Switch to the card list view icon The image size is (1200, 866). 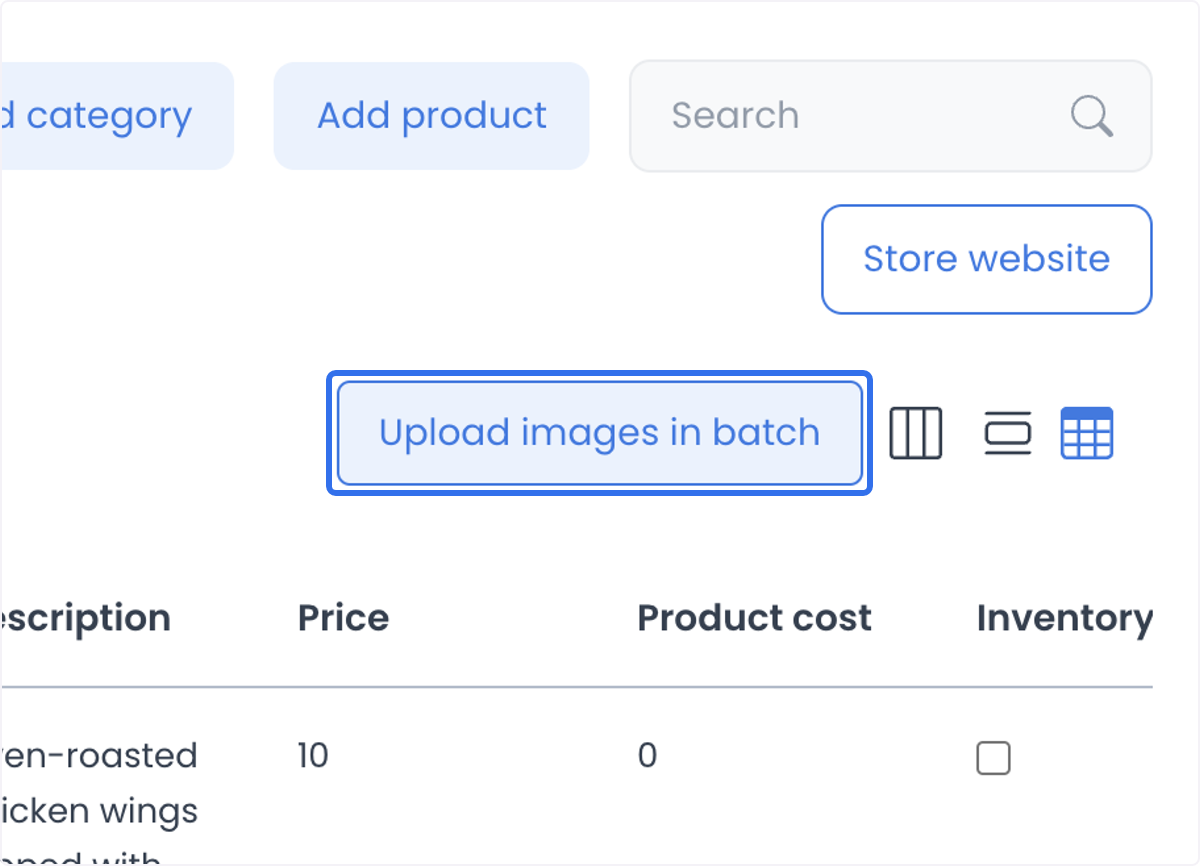(x=1007, y=433)
